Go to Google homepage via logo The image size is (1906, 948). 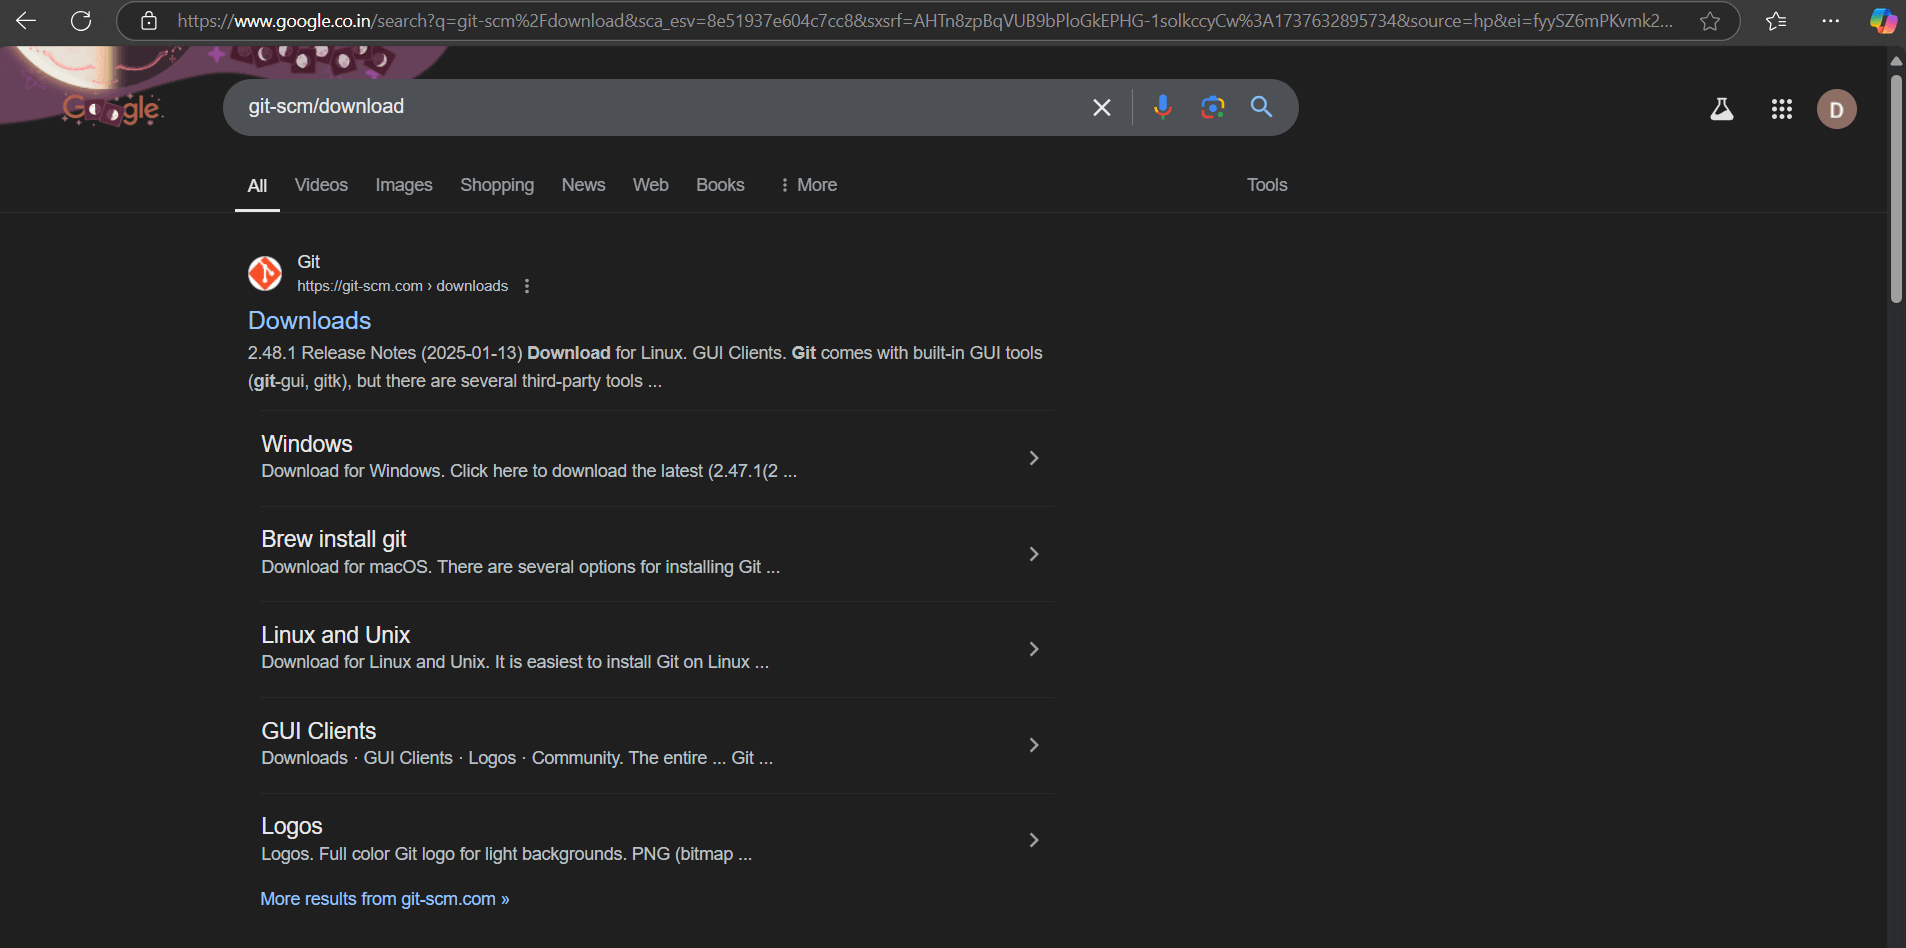(111, 108)
